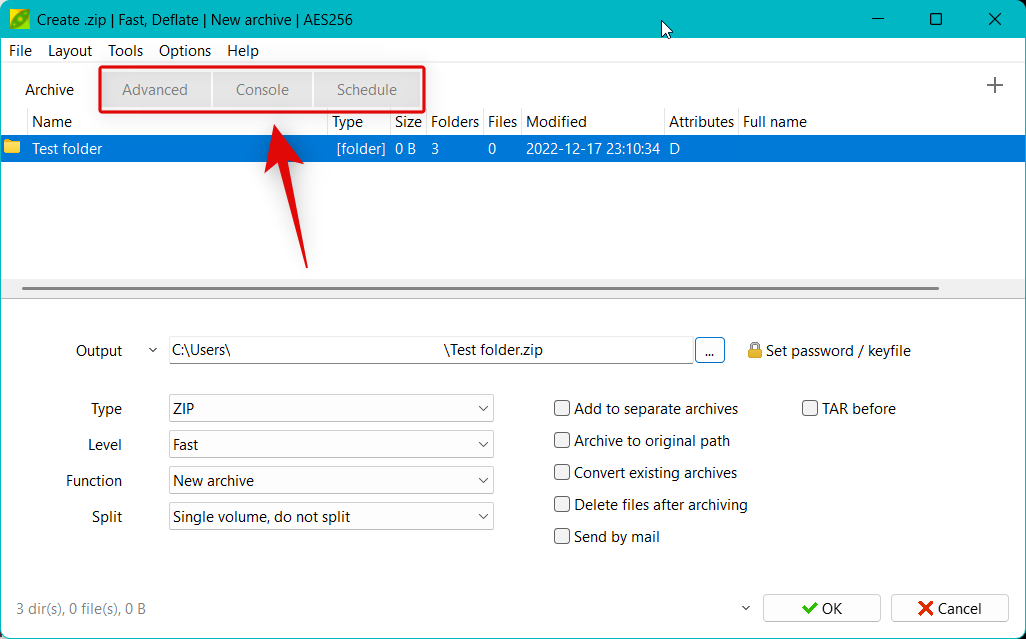Open the Schedule tab

click(366, 90)
